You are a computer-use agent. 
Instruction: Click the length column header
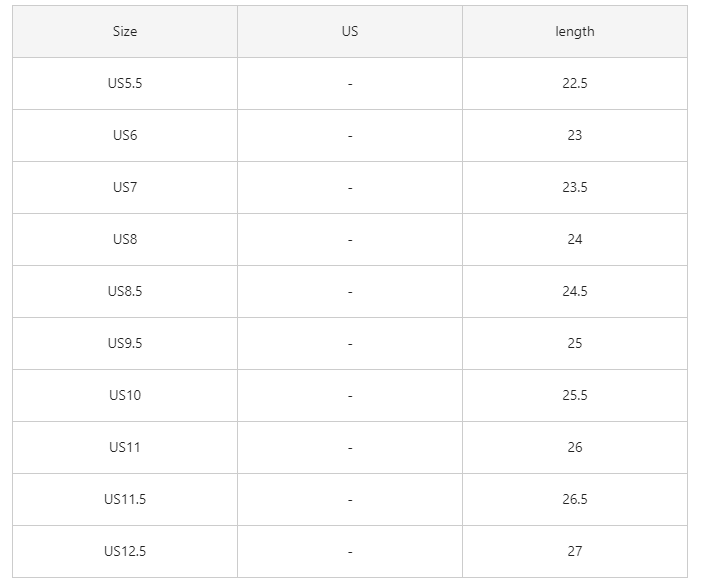coord(574,31)
